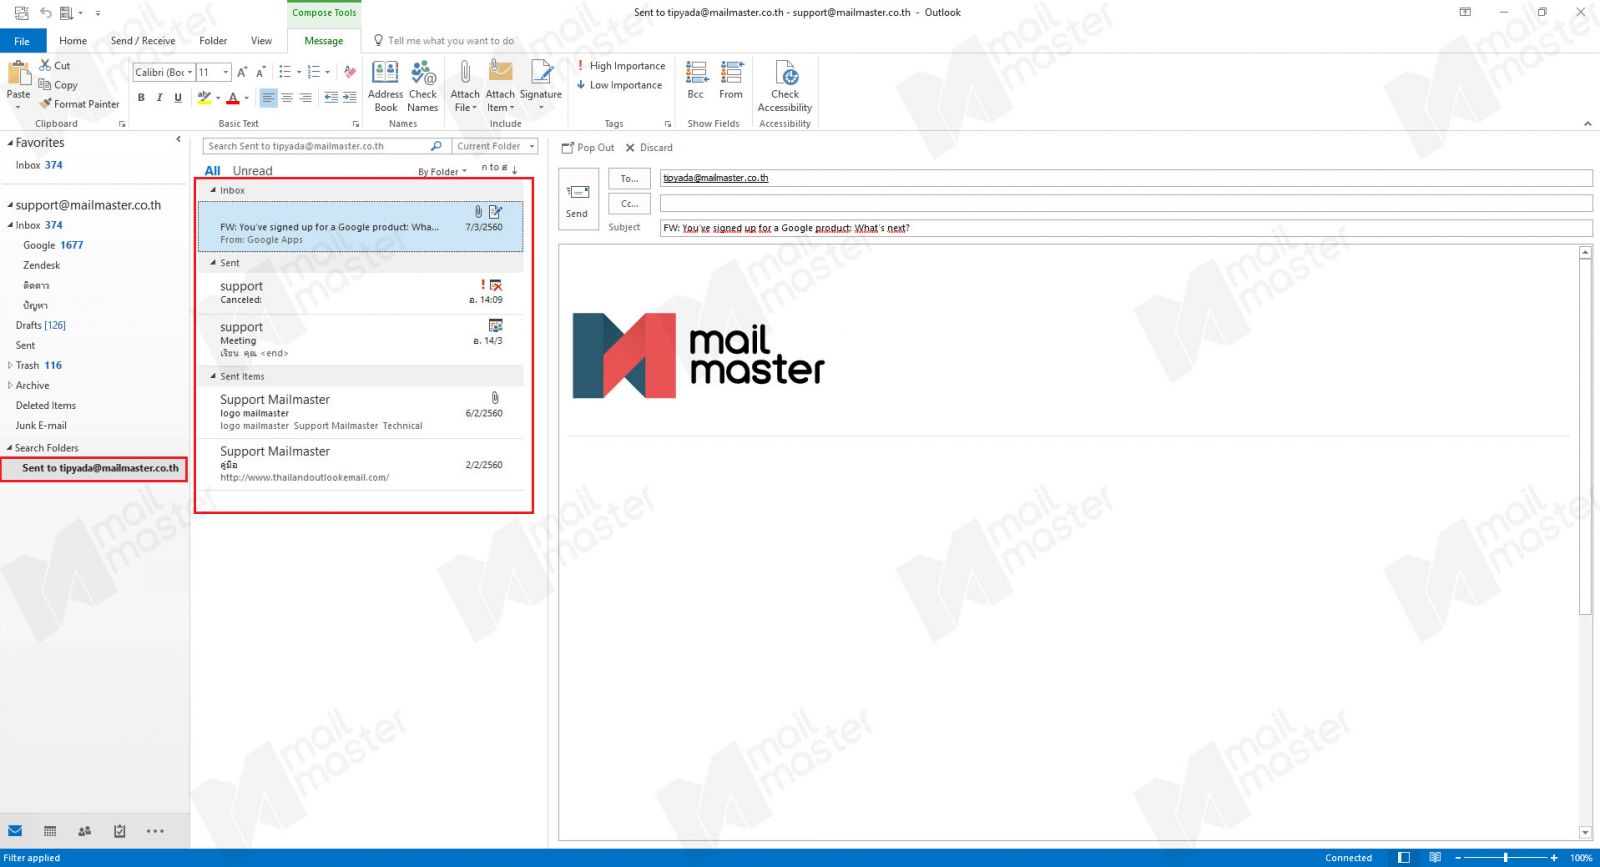Send the message with the Send button
Image resolution: width=1600 pixels, height=867 pixels.
[578, 199]
